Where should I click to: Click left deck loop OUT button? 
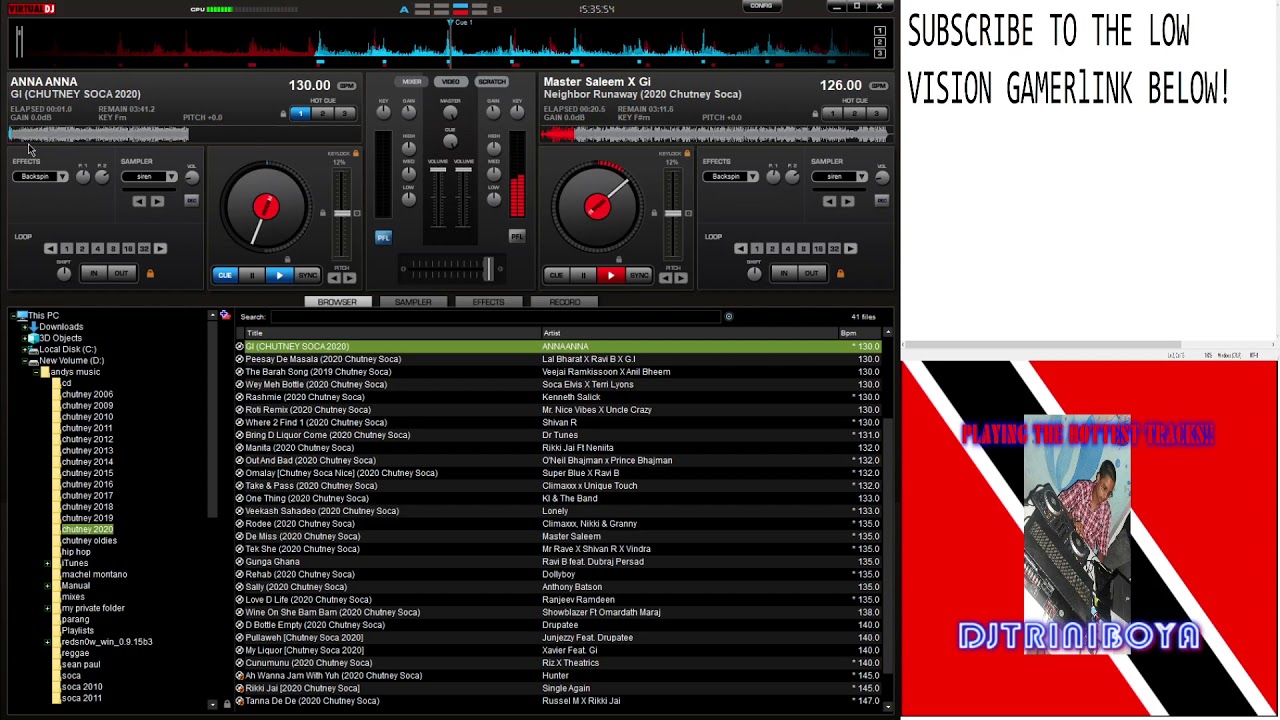[x=122, y=273]
